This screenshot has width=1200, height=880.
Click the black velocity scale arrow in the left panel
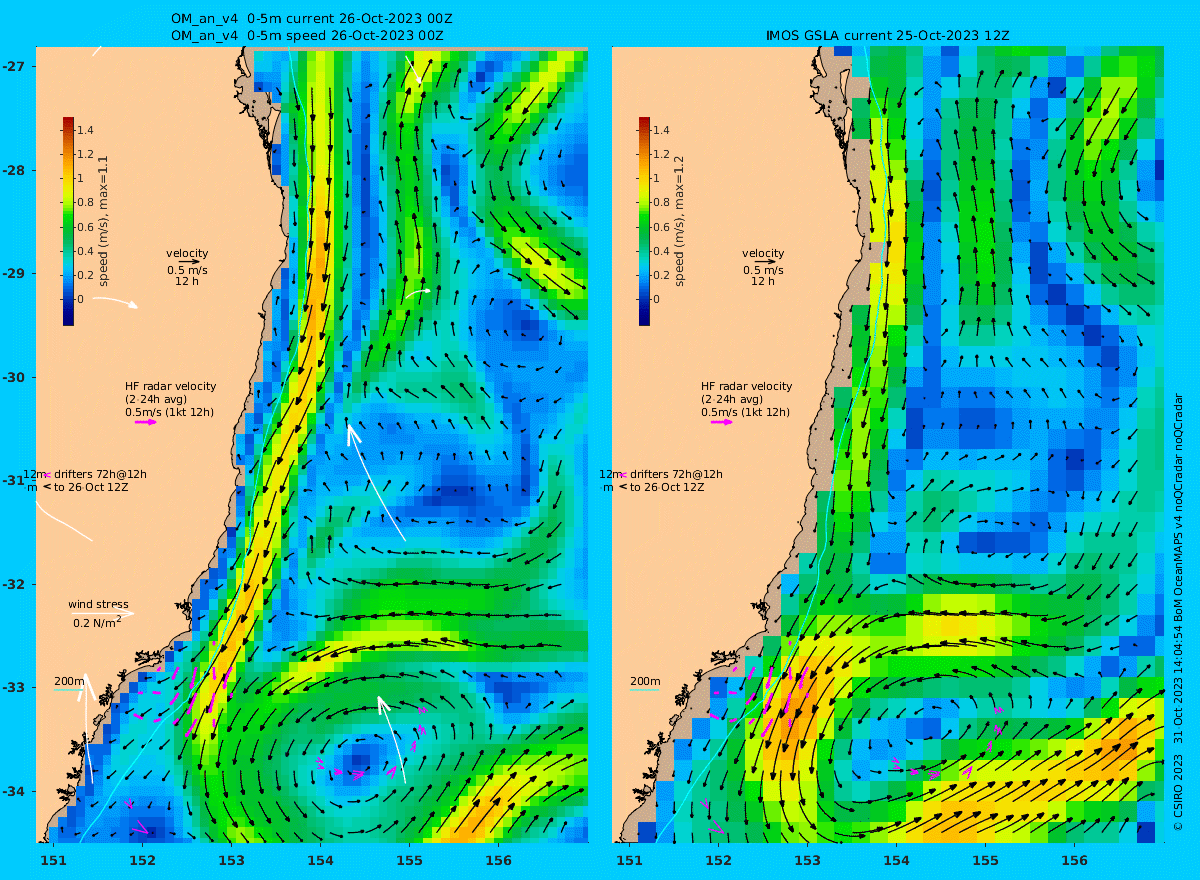click(190, 262)
